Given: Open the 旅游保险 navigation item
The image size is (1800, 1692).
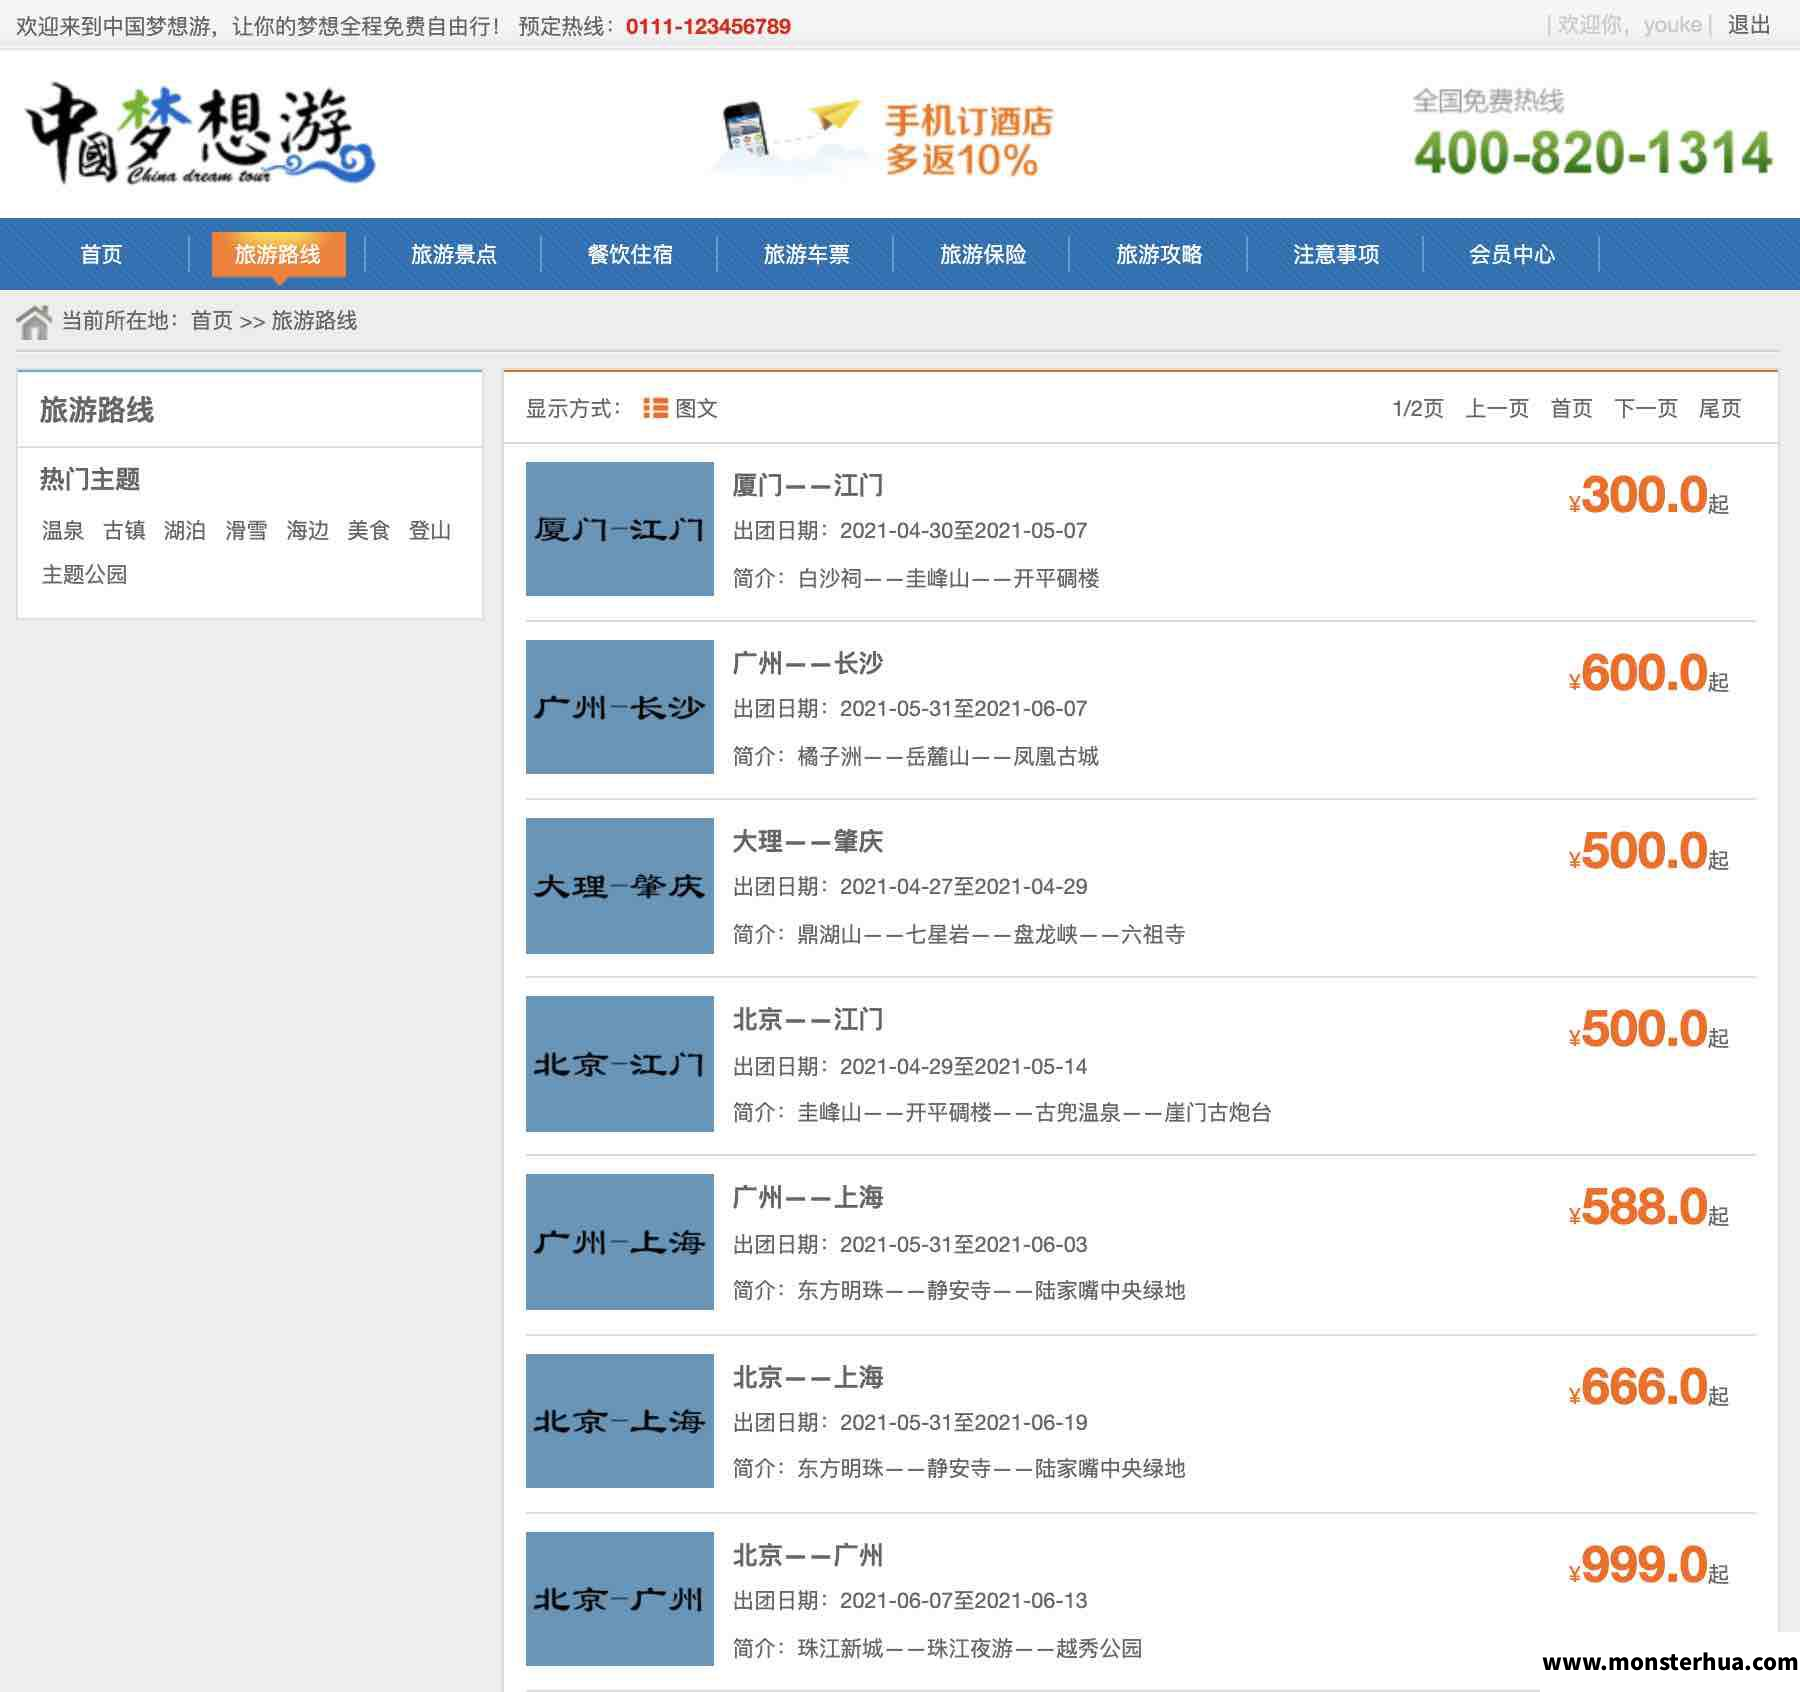Looking at the screenshot, I should [983, 254].
